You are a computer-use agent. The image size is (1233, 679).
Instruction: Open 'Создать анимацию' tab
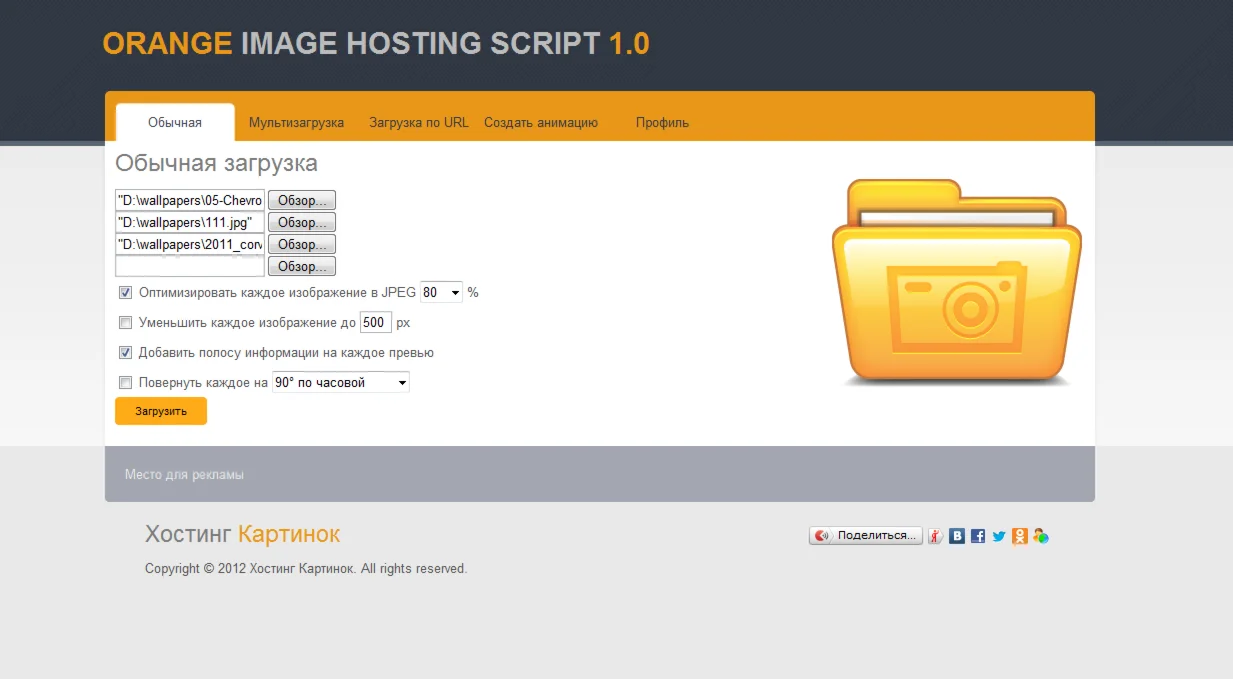(541, 123)
